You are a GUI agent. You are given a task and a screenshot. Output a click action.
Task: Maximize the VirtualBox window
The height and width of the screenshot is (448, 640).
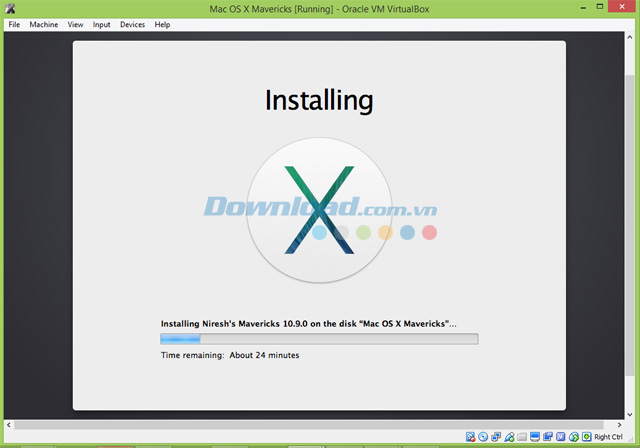coord(600,7)
